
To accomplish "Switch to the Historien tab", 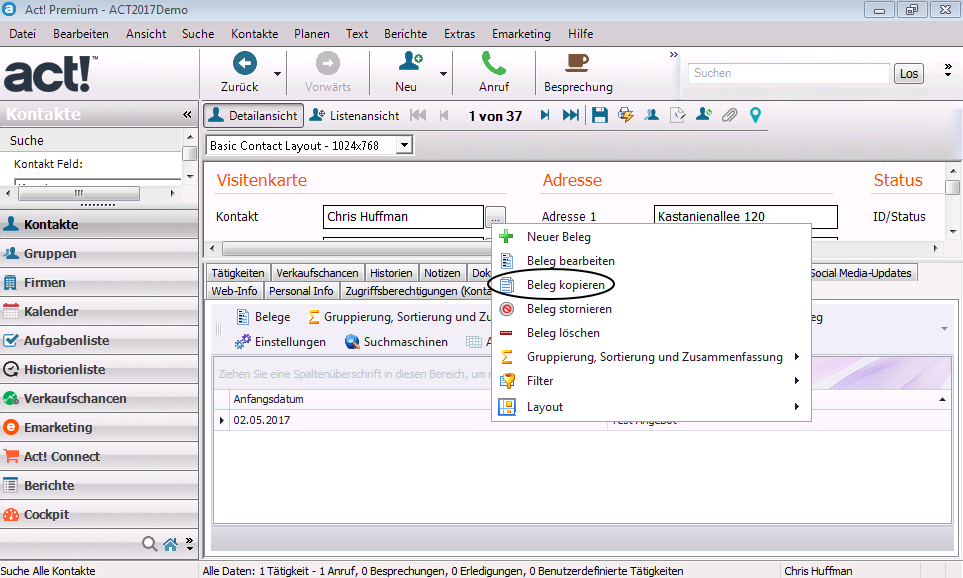I will tap(391, 273).
